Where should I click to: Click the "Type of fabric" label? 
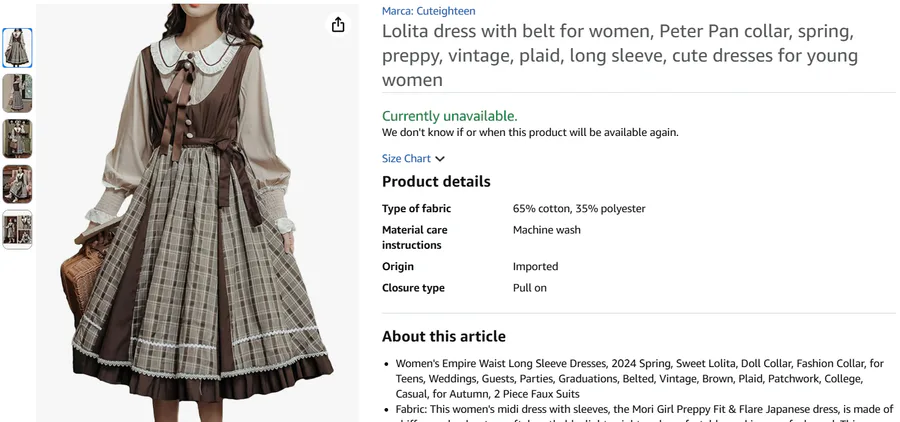click(416, 209)
